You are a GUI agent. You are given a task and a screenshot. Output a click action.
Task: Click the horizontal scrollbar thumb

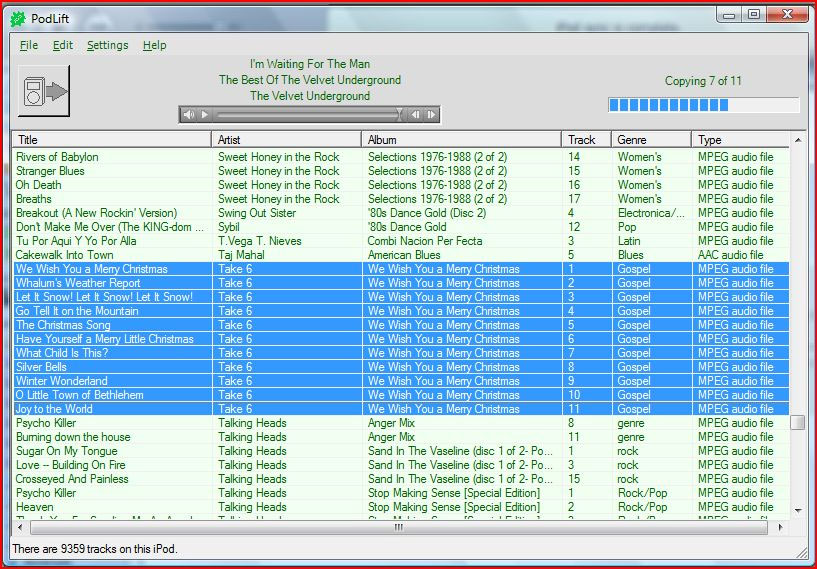point(399,527)
